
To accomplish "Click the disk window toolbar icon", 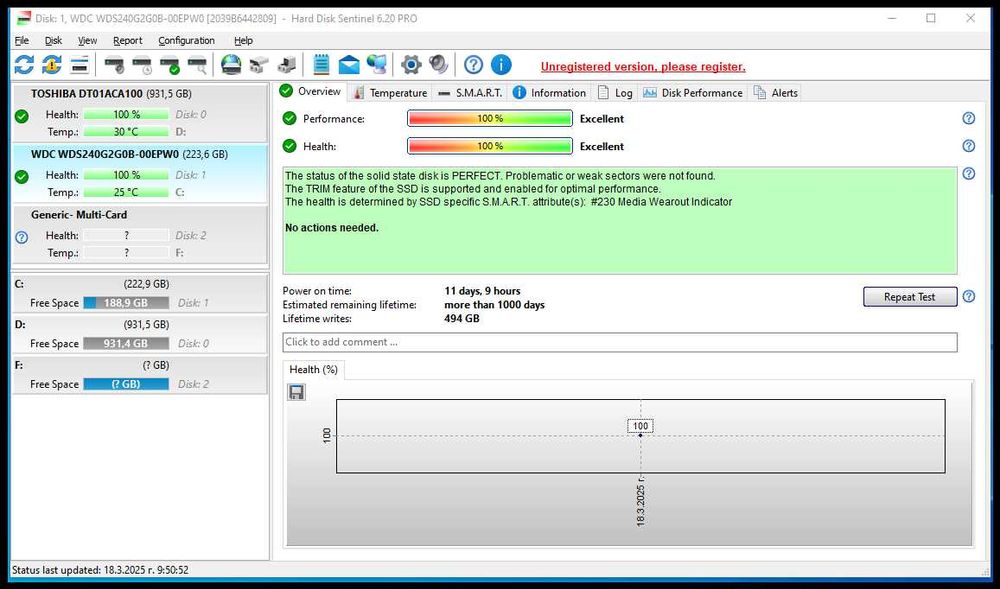I will pyautogui.click(x=79, y=64).
